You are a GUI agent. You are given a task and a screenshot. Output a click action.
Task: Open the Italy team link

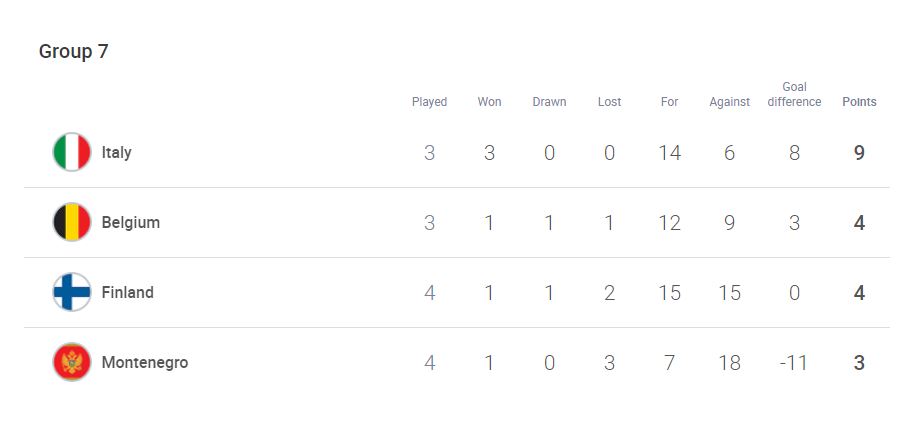coord(117,153)
